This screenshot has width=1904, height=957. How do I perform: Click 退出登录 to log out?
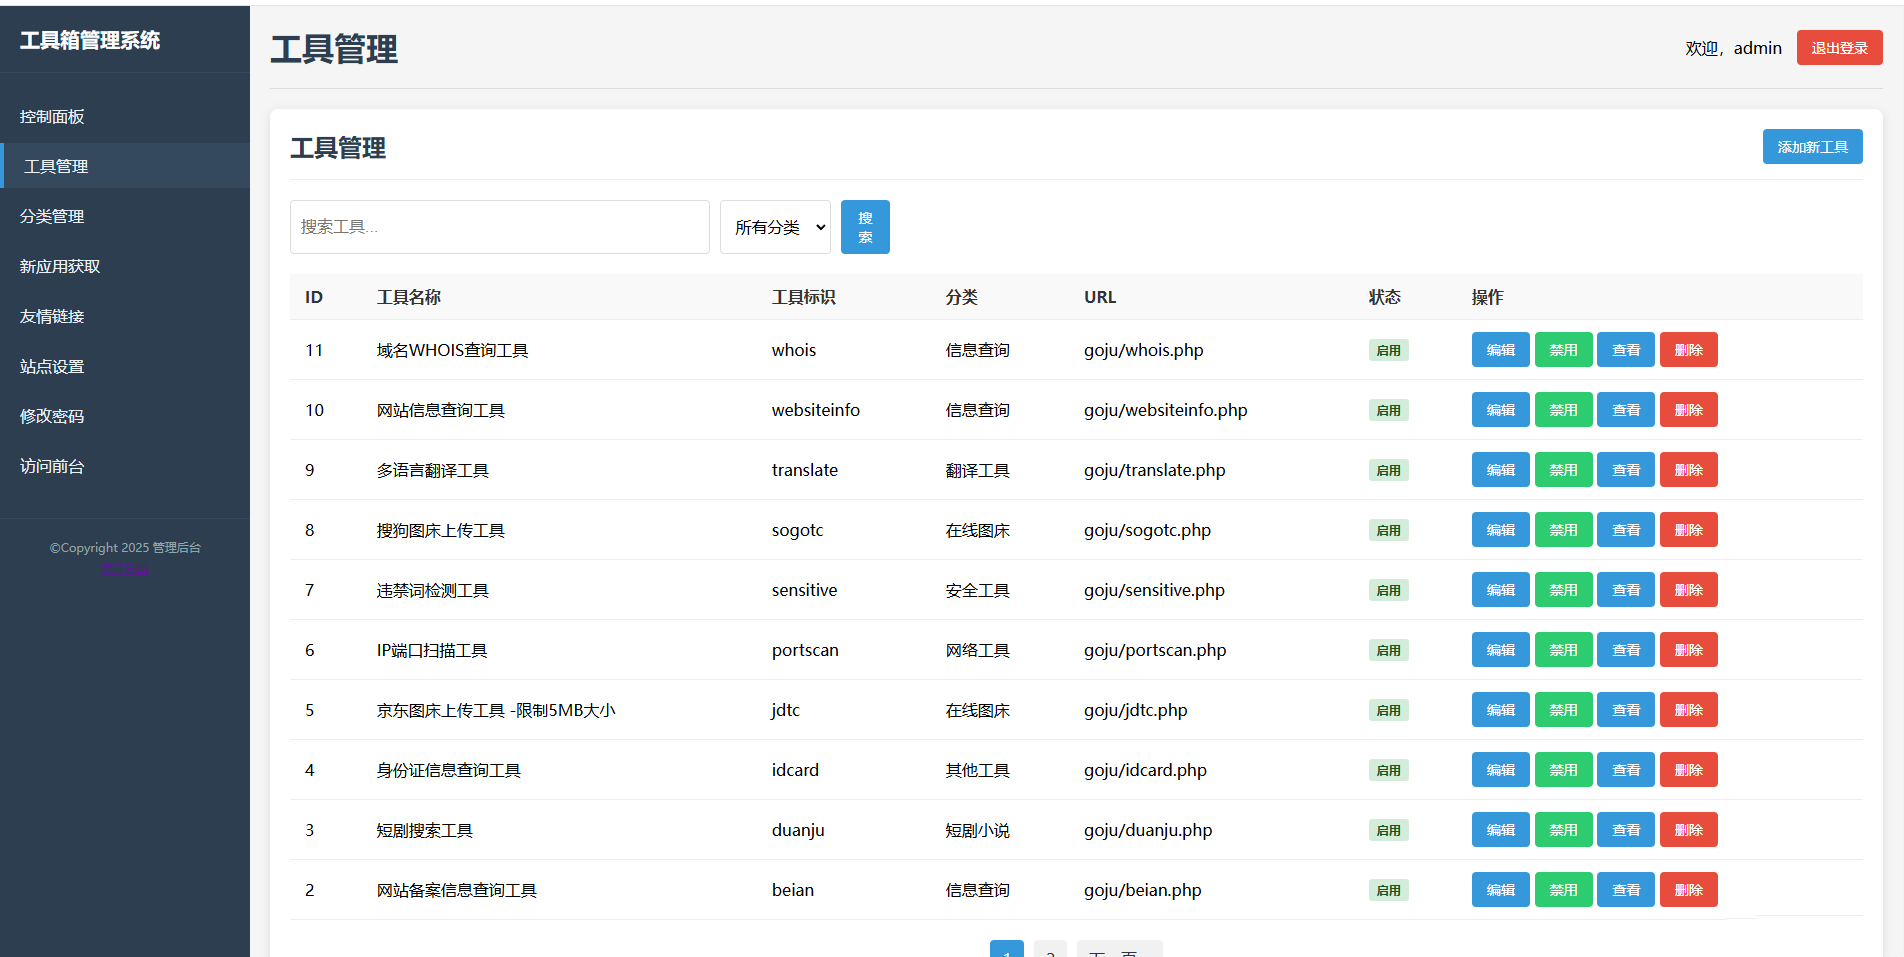click(x=1838, y=47)
